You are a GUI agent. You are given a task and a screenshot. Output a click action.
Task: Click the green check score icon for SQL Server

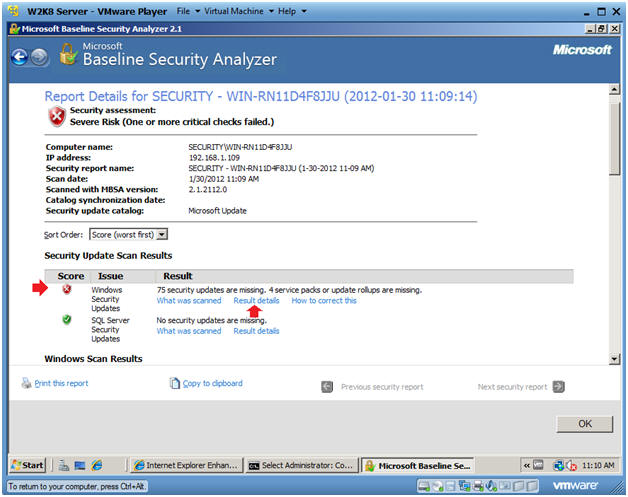[66, 320]
